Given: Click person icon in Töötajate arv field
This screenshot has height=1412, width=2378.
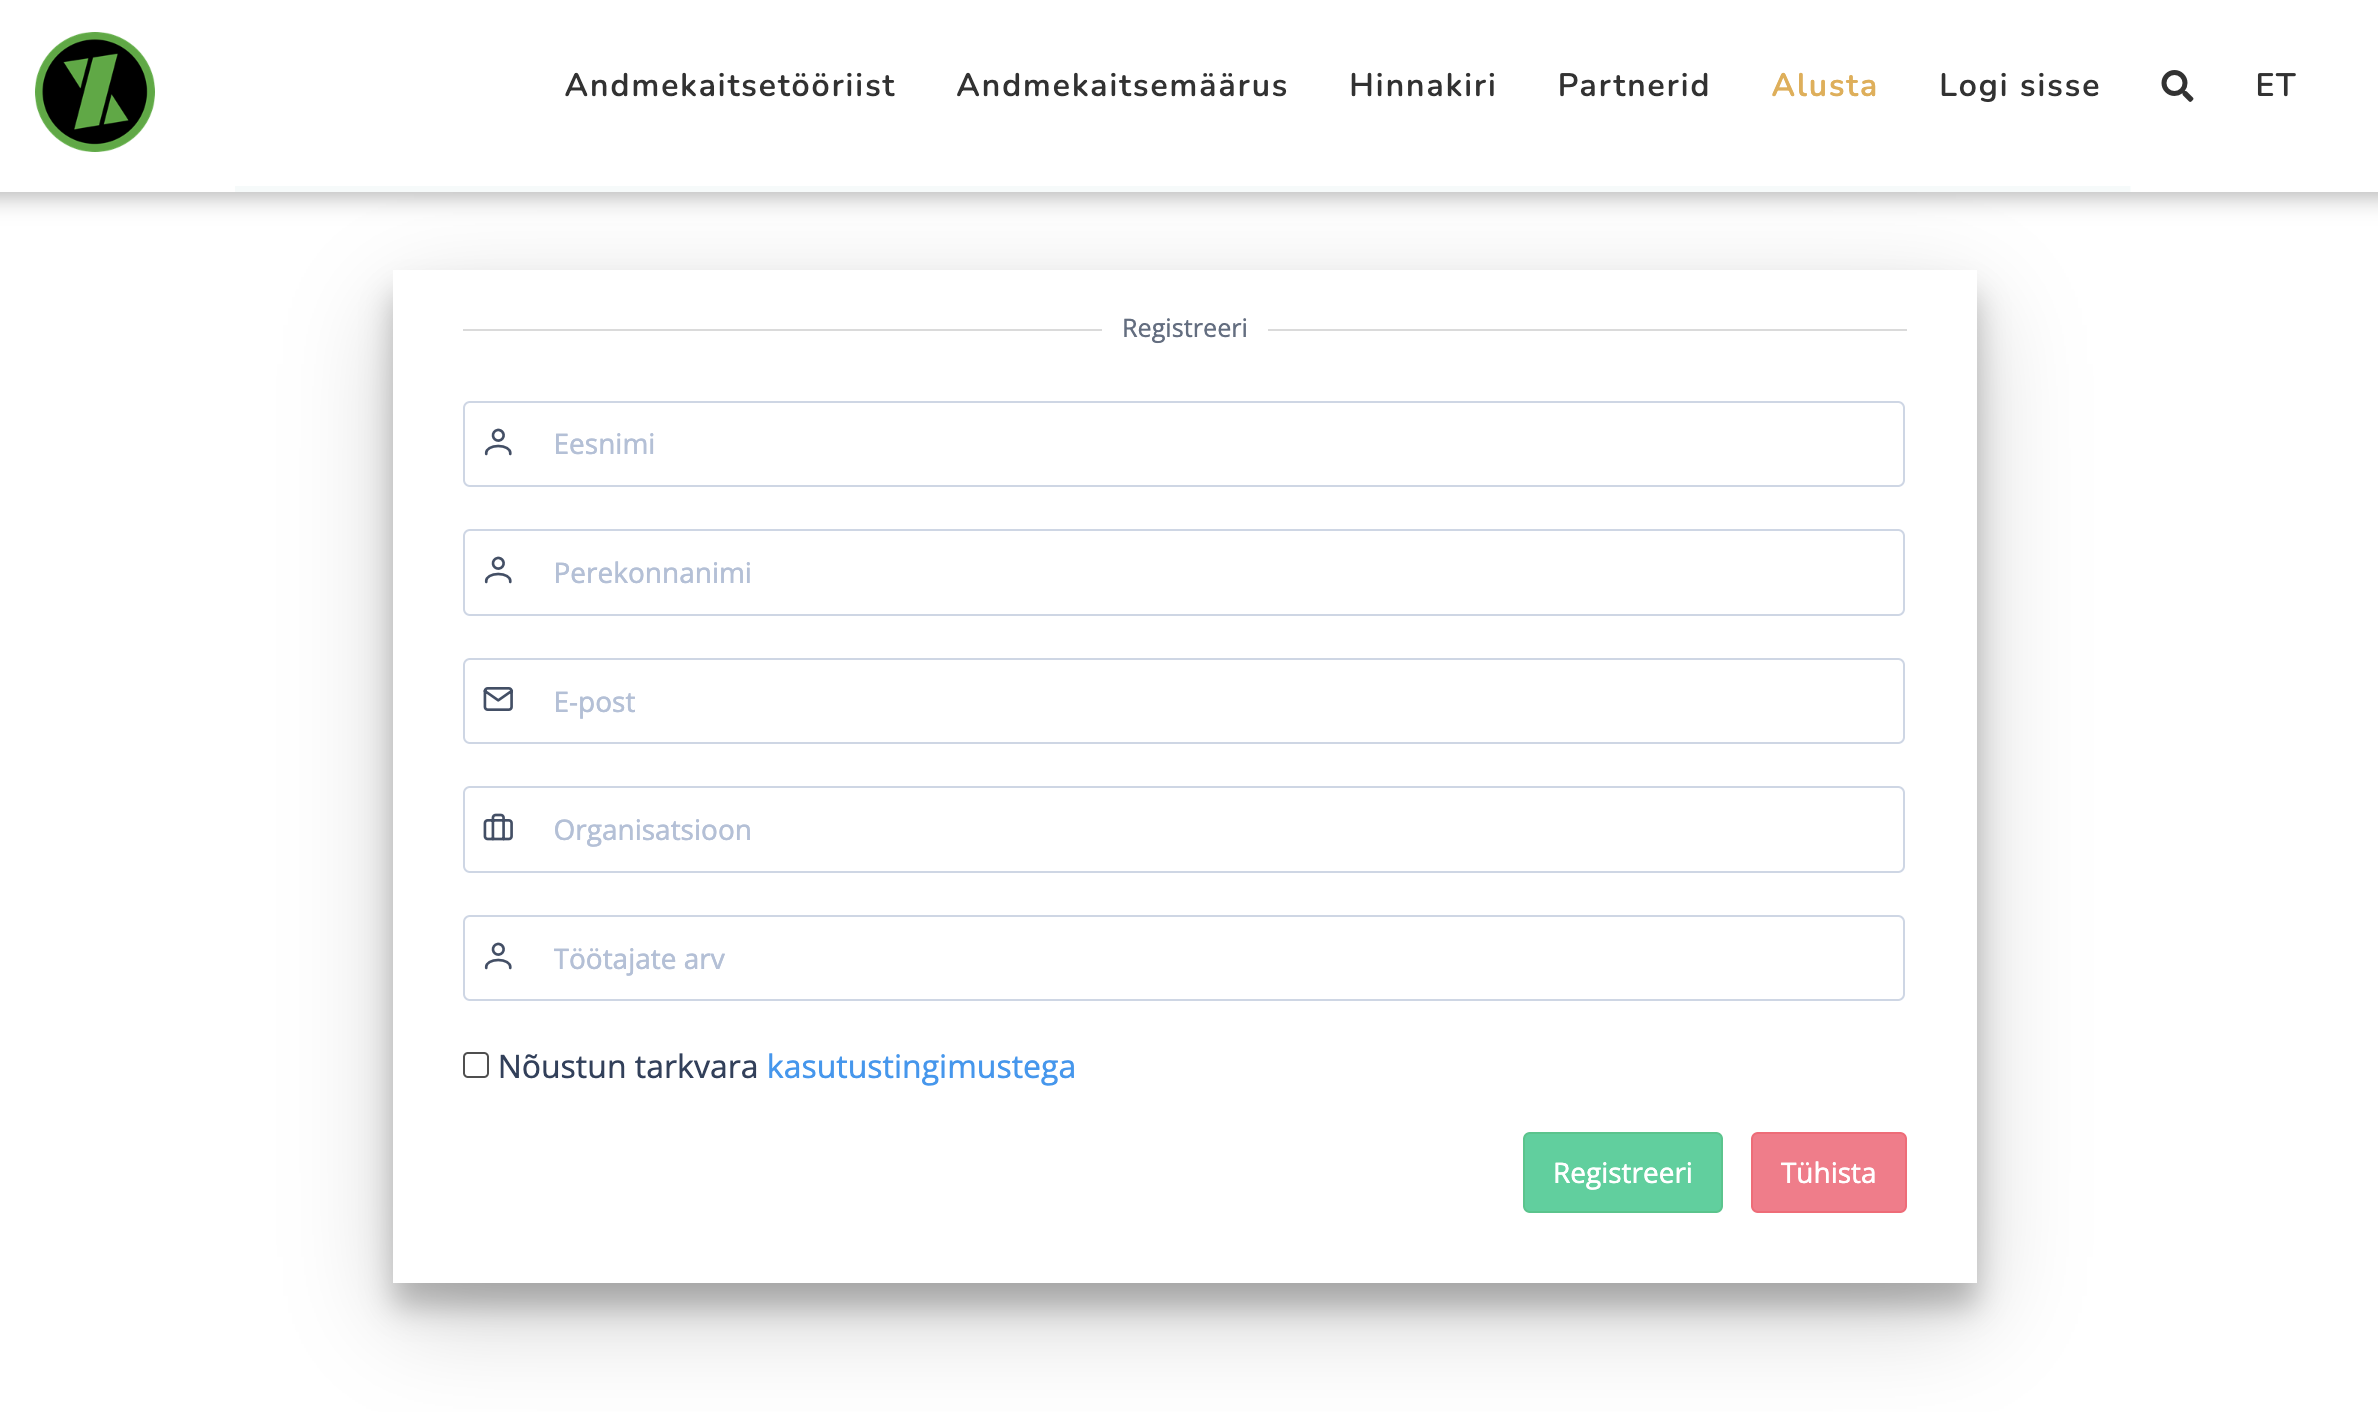Looking at the screenshot, I should 498,957.
